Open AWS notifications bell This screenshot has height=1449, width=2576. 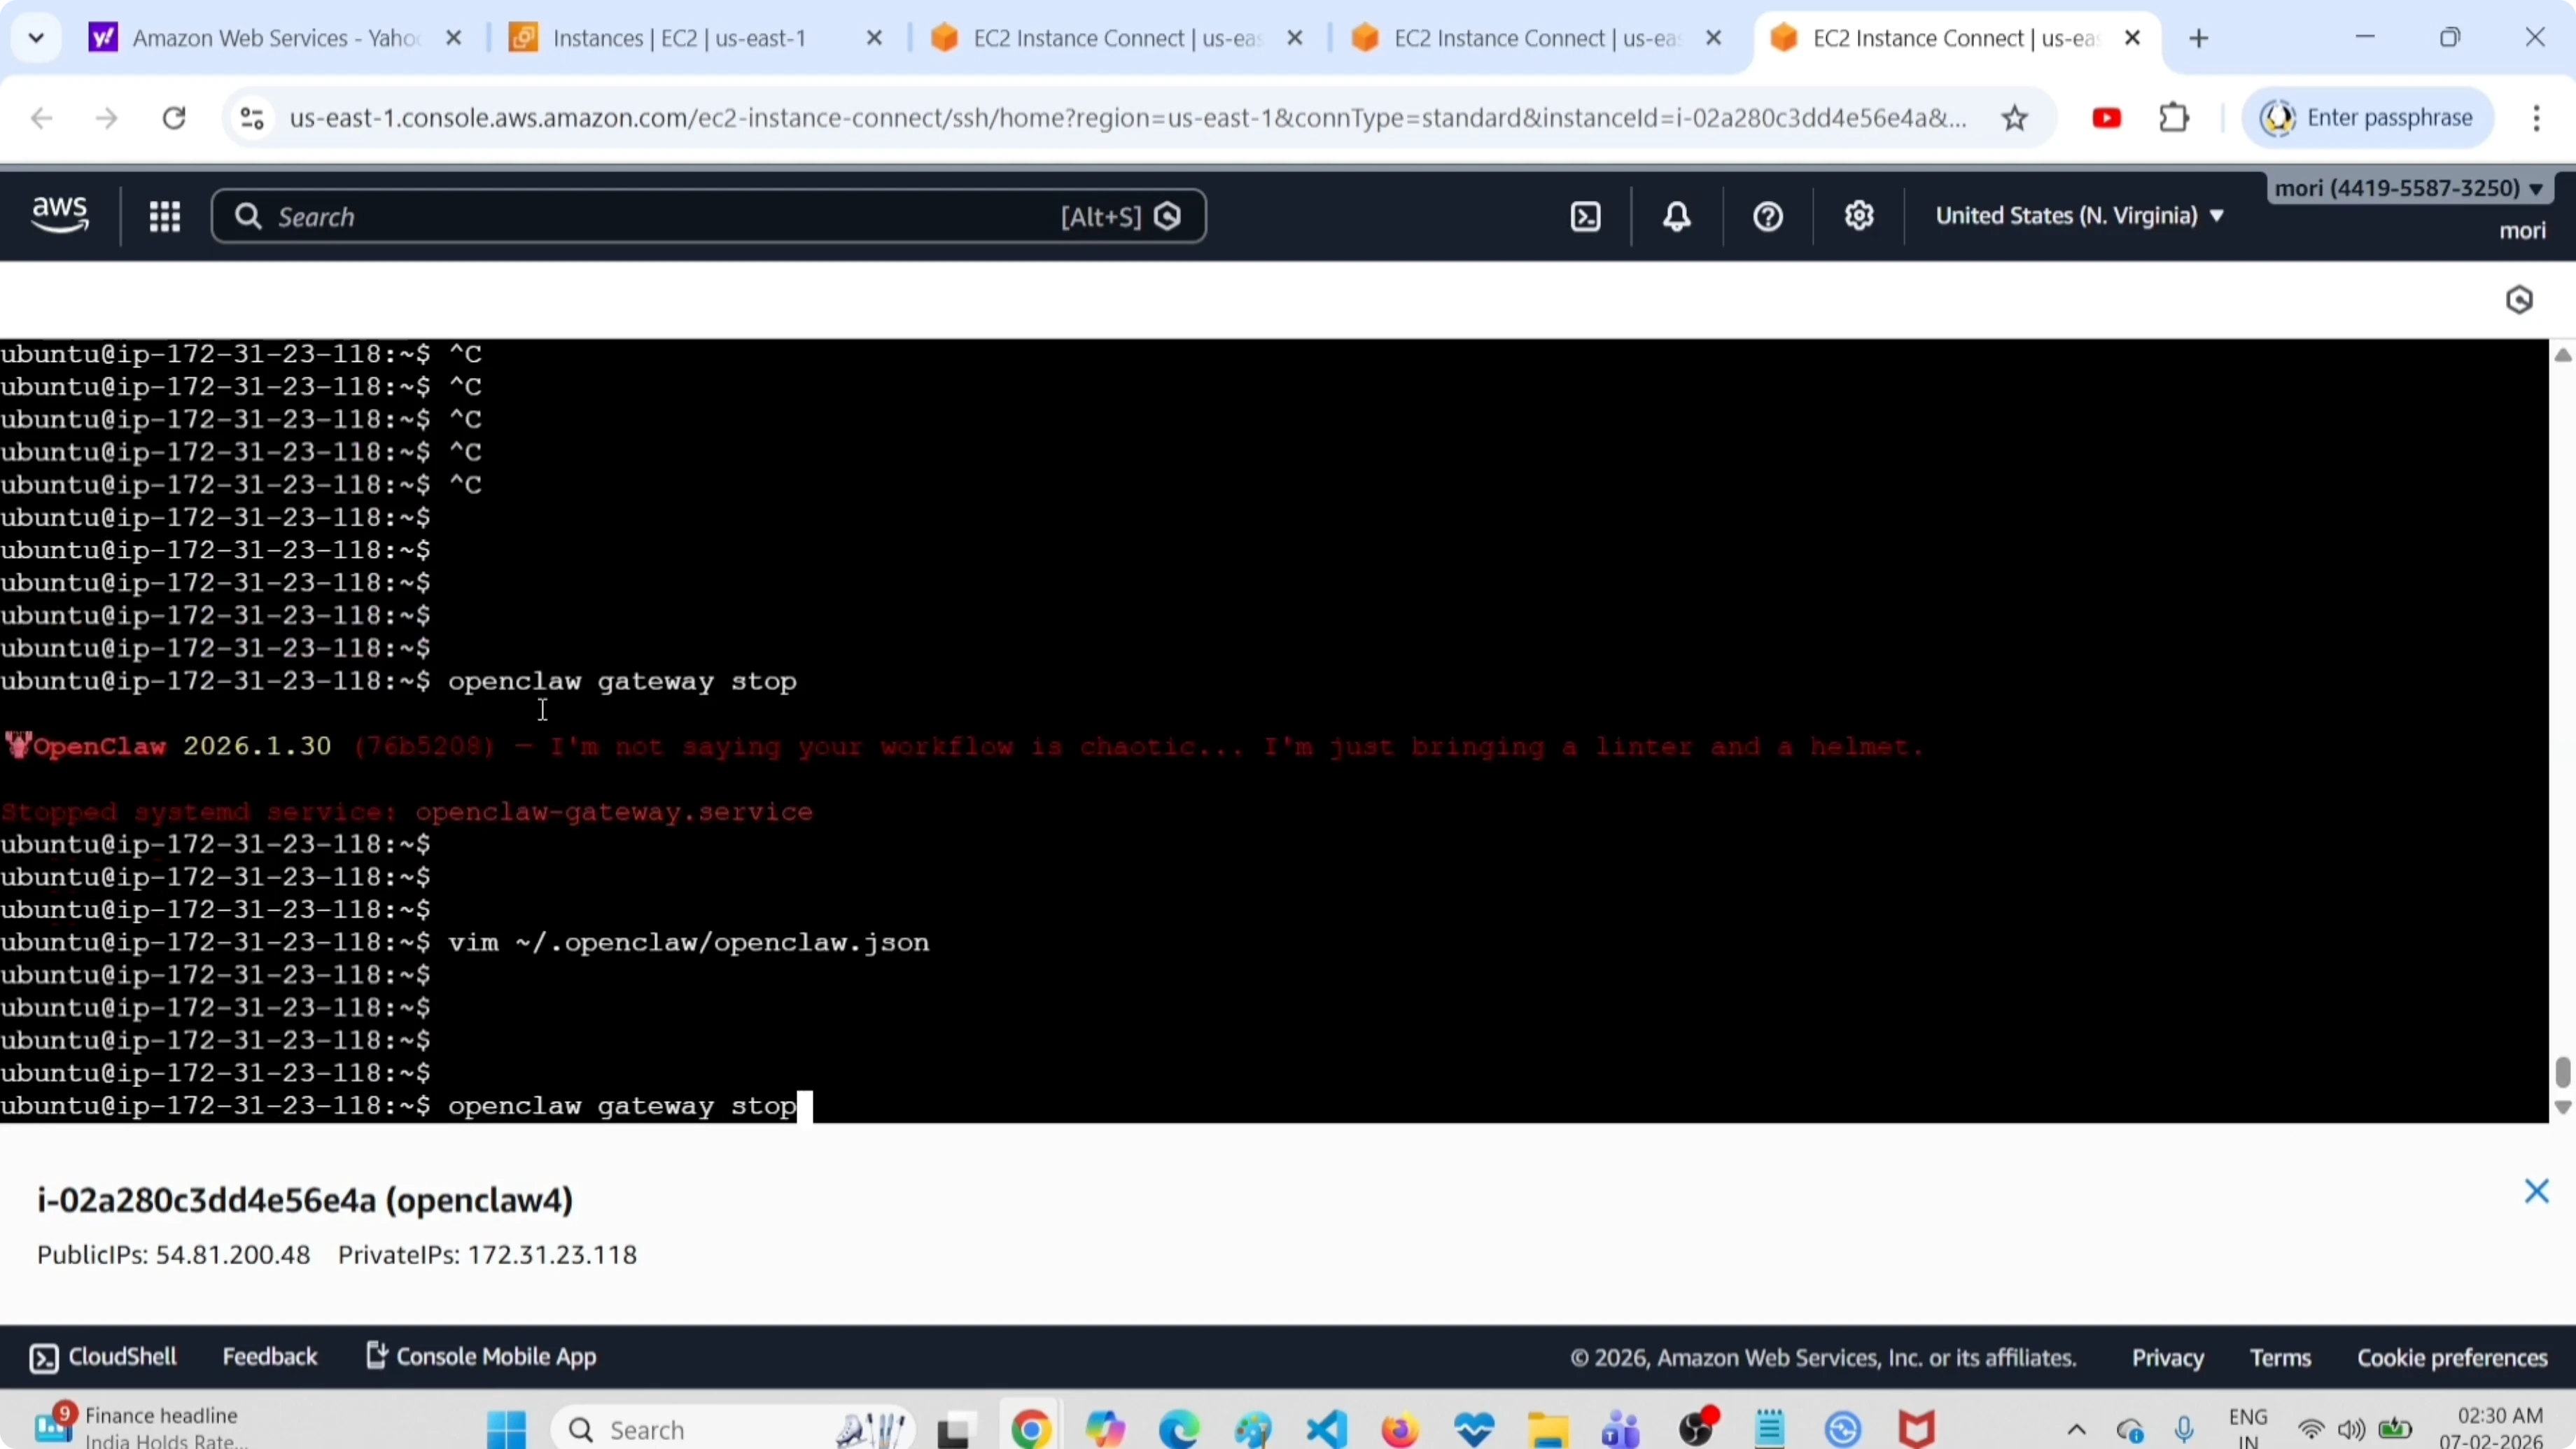pos(1677,217)
